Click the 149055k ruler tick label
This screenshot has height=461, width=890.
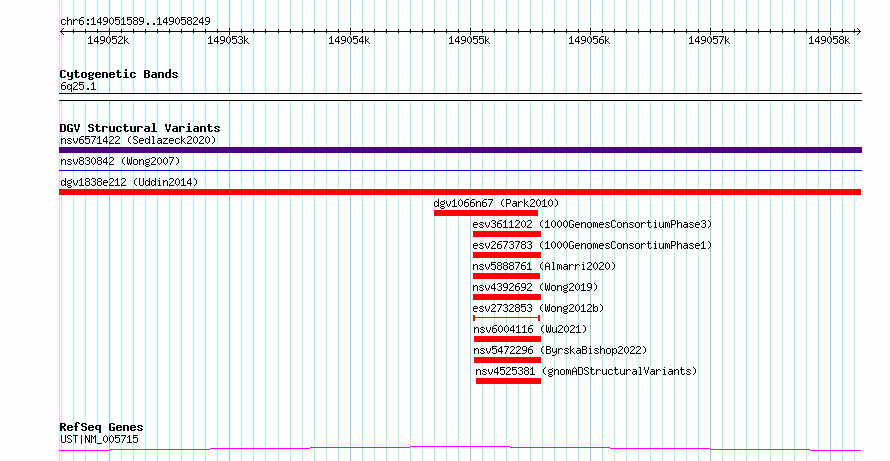tap(469, 40)
